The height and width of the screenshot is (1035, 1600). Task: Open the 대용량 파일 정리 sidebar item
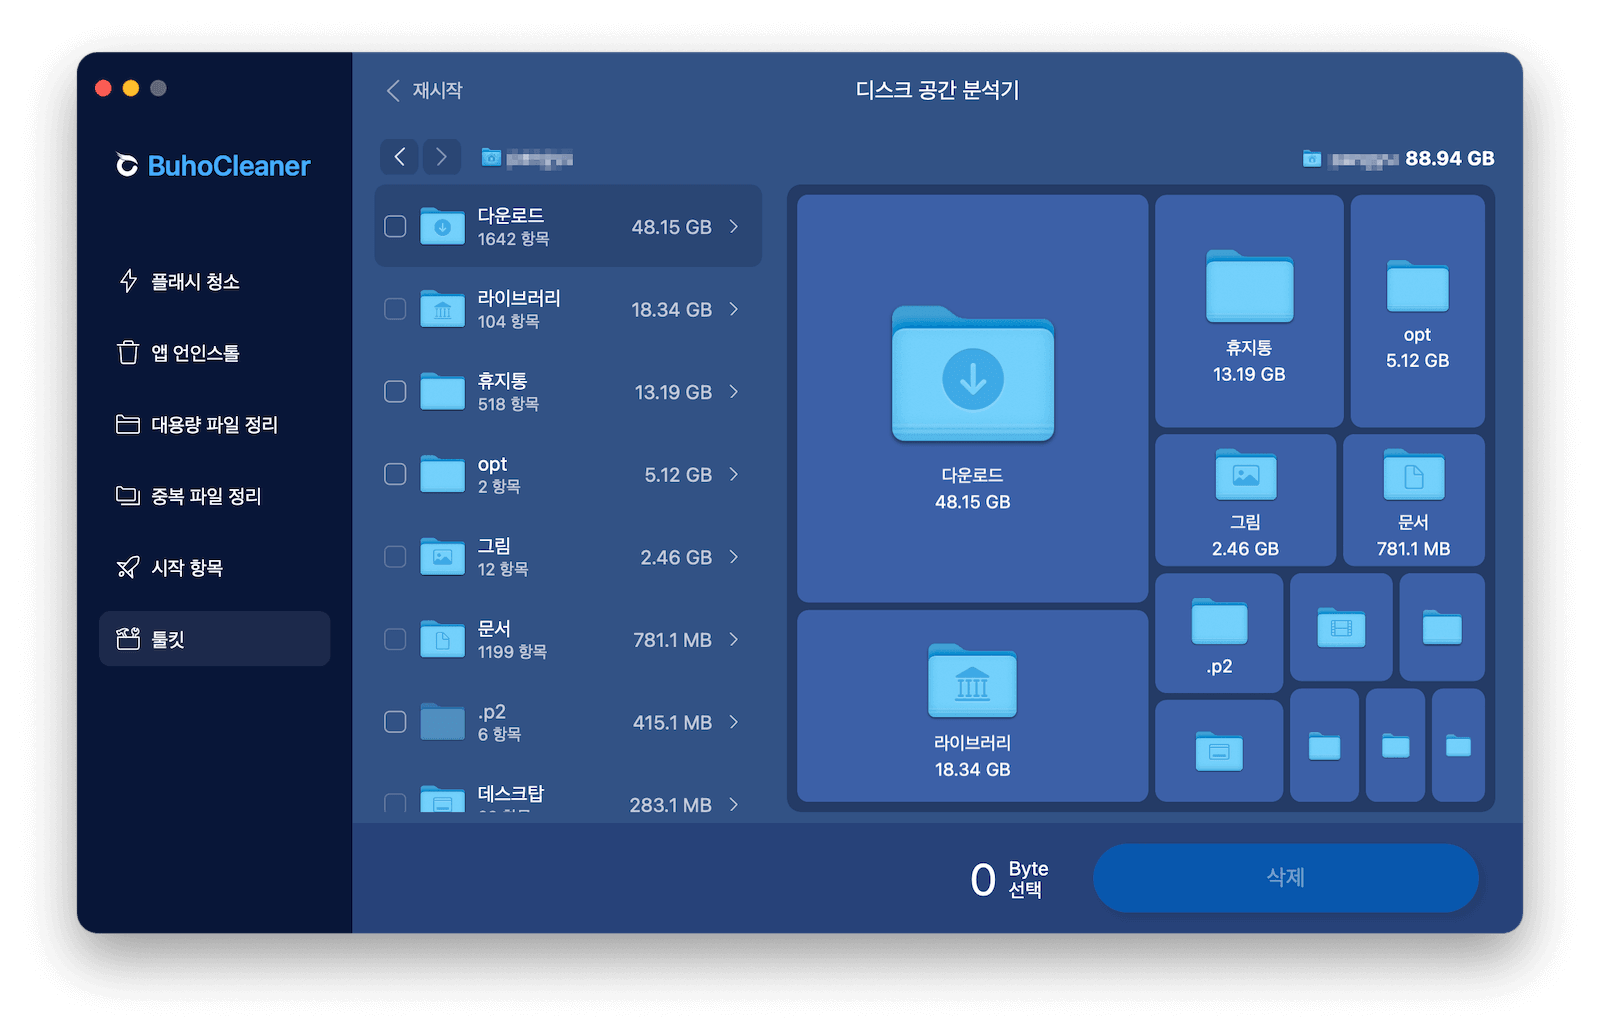coord(214,424)
